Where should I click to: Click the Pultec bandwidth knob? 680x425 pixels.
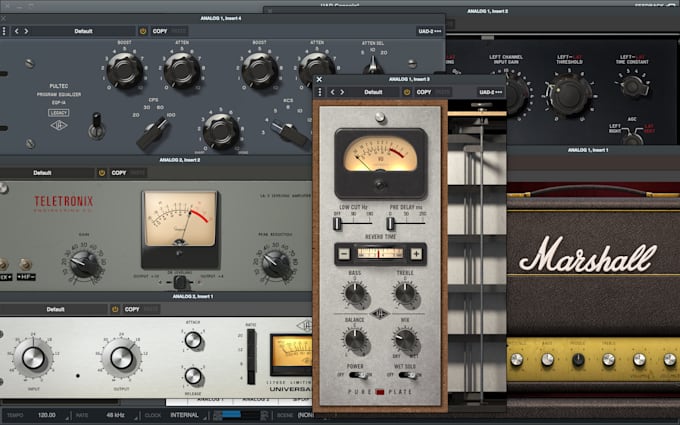(x=221, y=131)
